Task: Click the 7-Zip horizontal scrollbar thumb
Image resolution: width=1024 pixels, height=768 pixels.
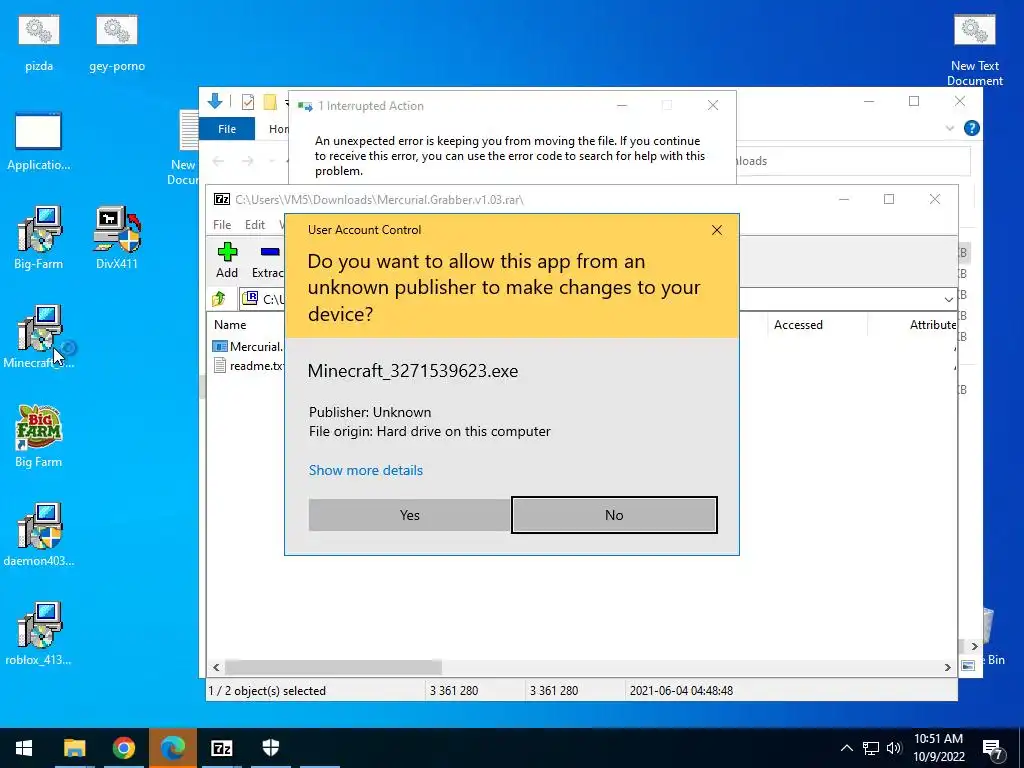Action: click(x=333, y=667)
